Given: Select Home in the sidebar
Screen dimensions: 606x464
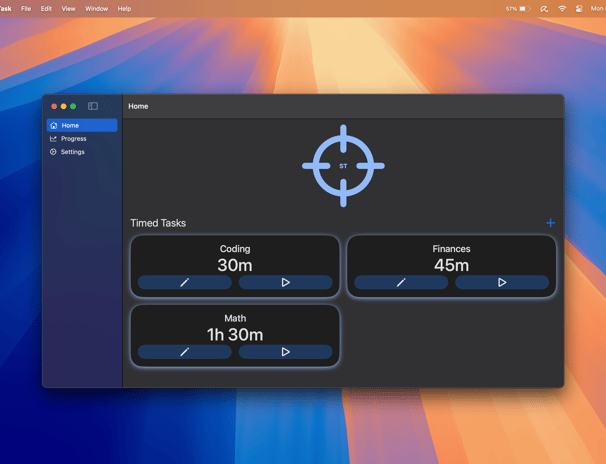Looking at the screenshot, I should tap(82, 125).
